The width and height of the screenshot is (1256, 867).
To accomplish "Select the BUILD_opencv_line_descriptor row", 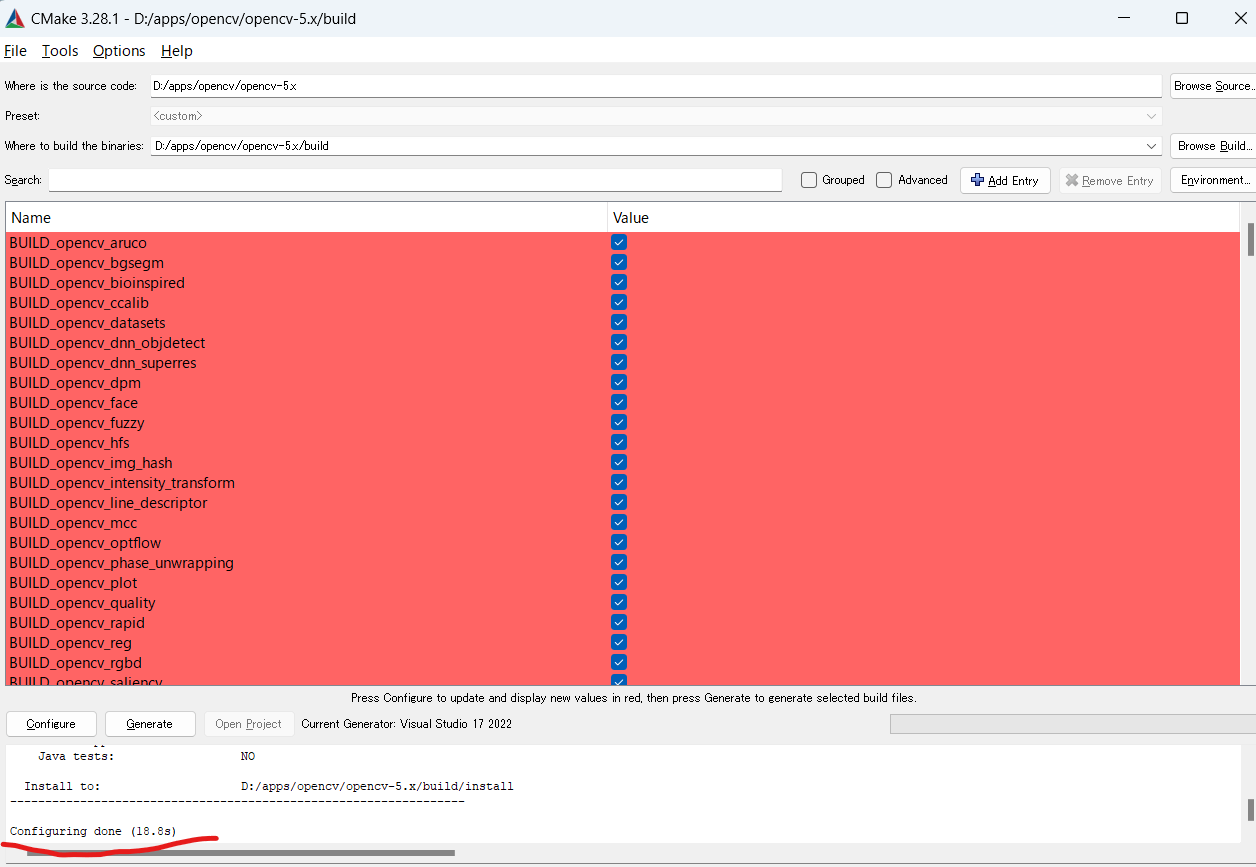I will coord(623,502).
